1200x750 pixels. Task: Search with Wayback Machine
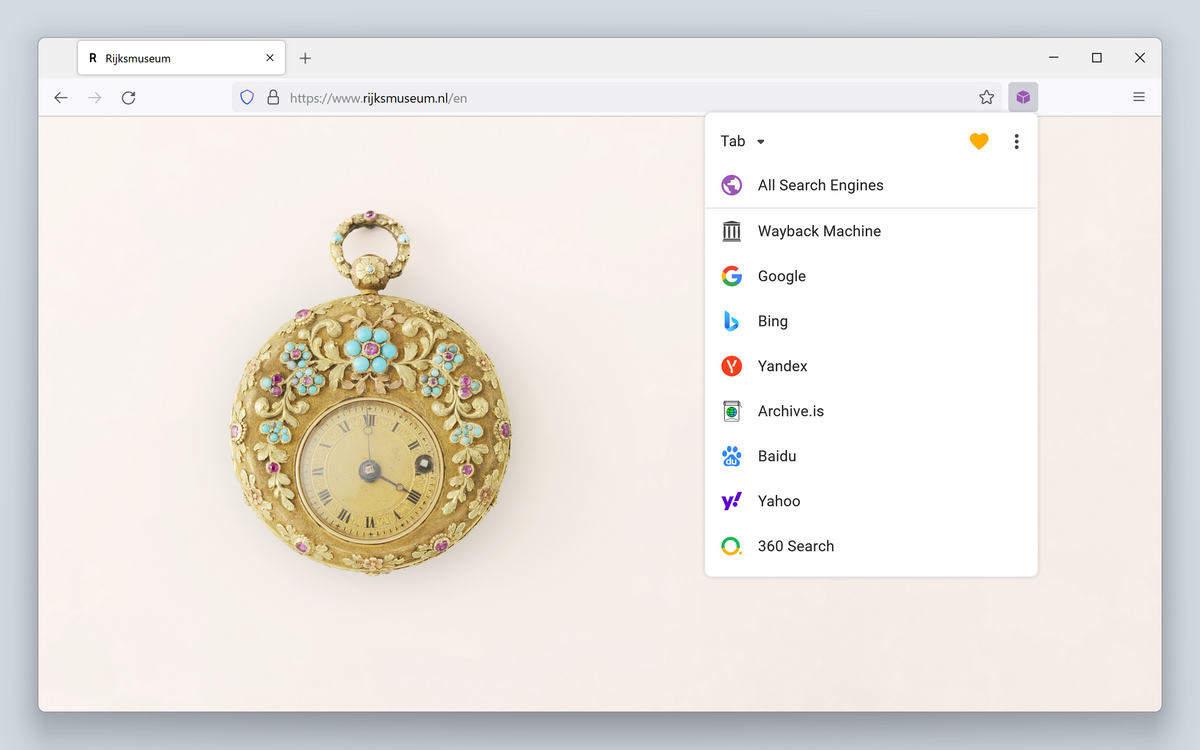point(871,231)
